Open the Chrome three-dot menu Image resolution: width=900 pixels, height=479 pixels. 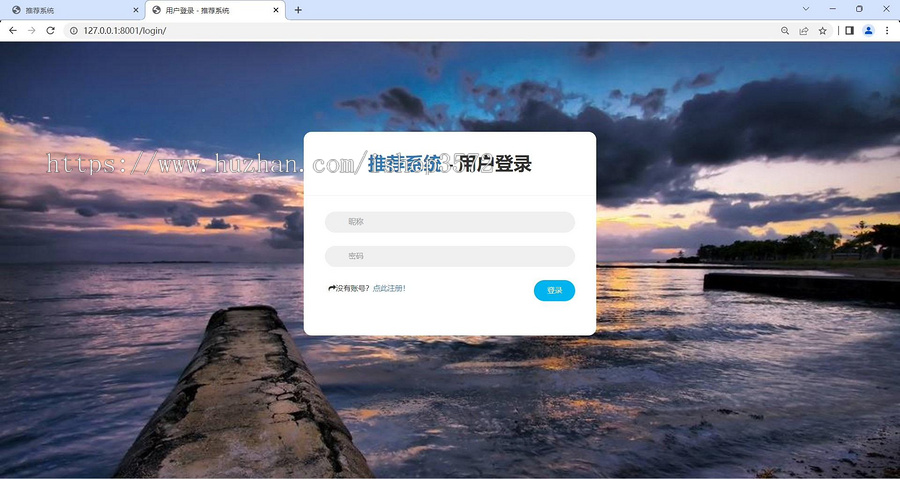(887, 30)
